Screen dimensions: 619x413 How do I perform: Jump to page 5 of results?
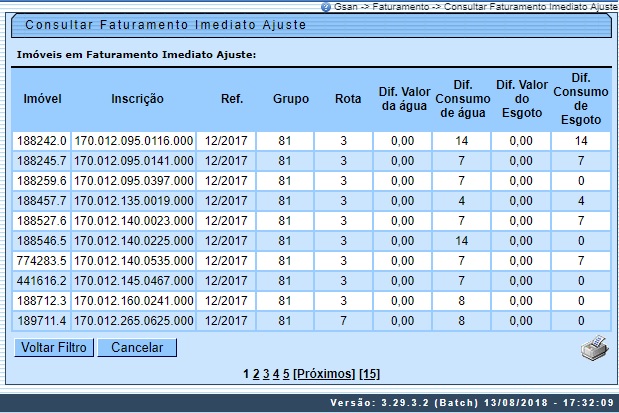pos(286,374)
